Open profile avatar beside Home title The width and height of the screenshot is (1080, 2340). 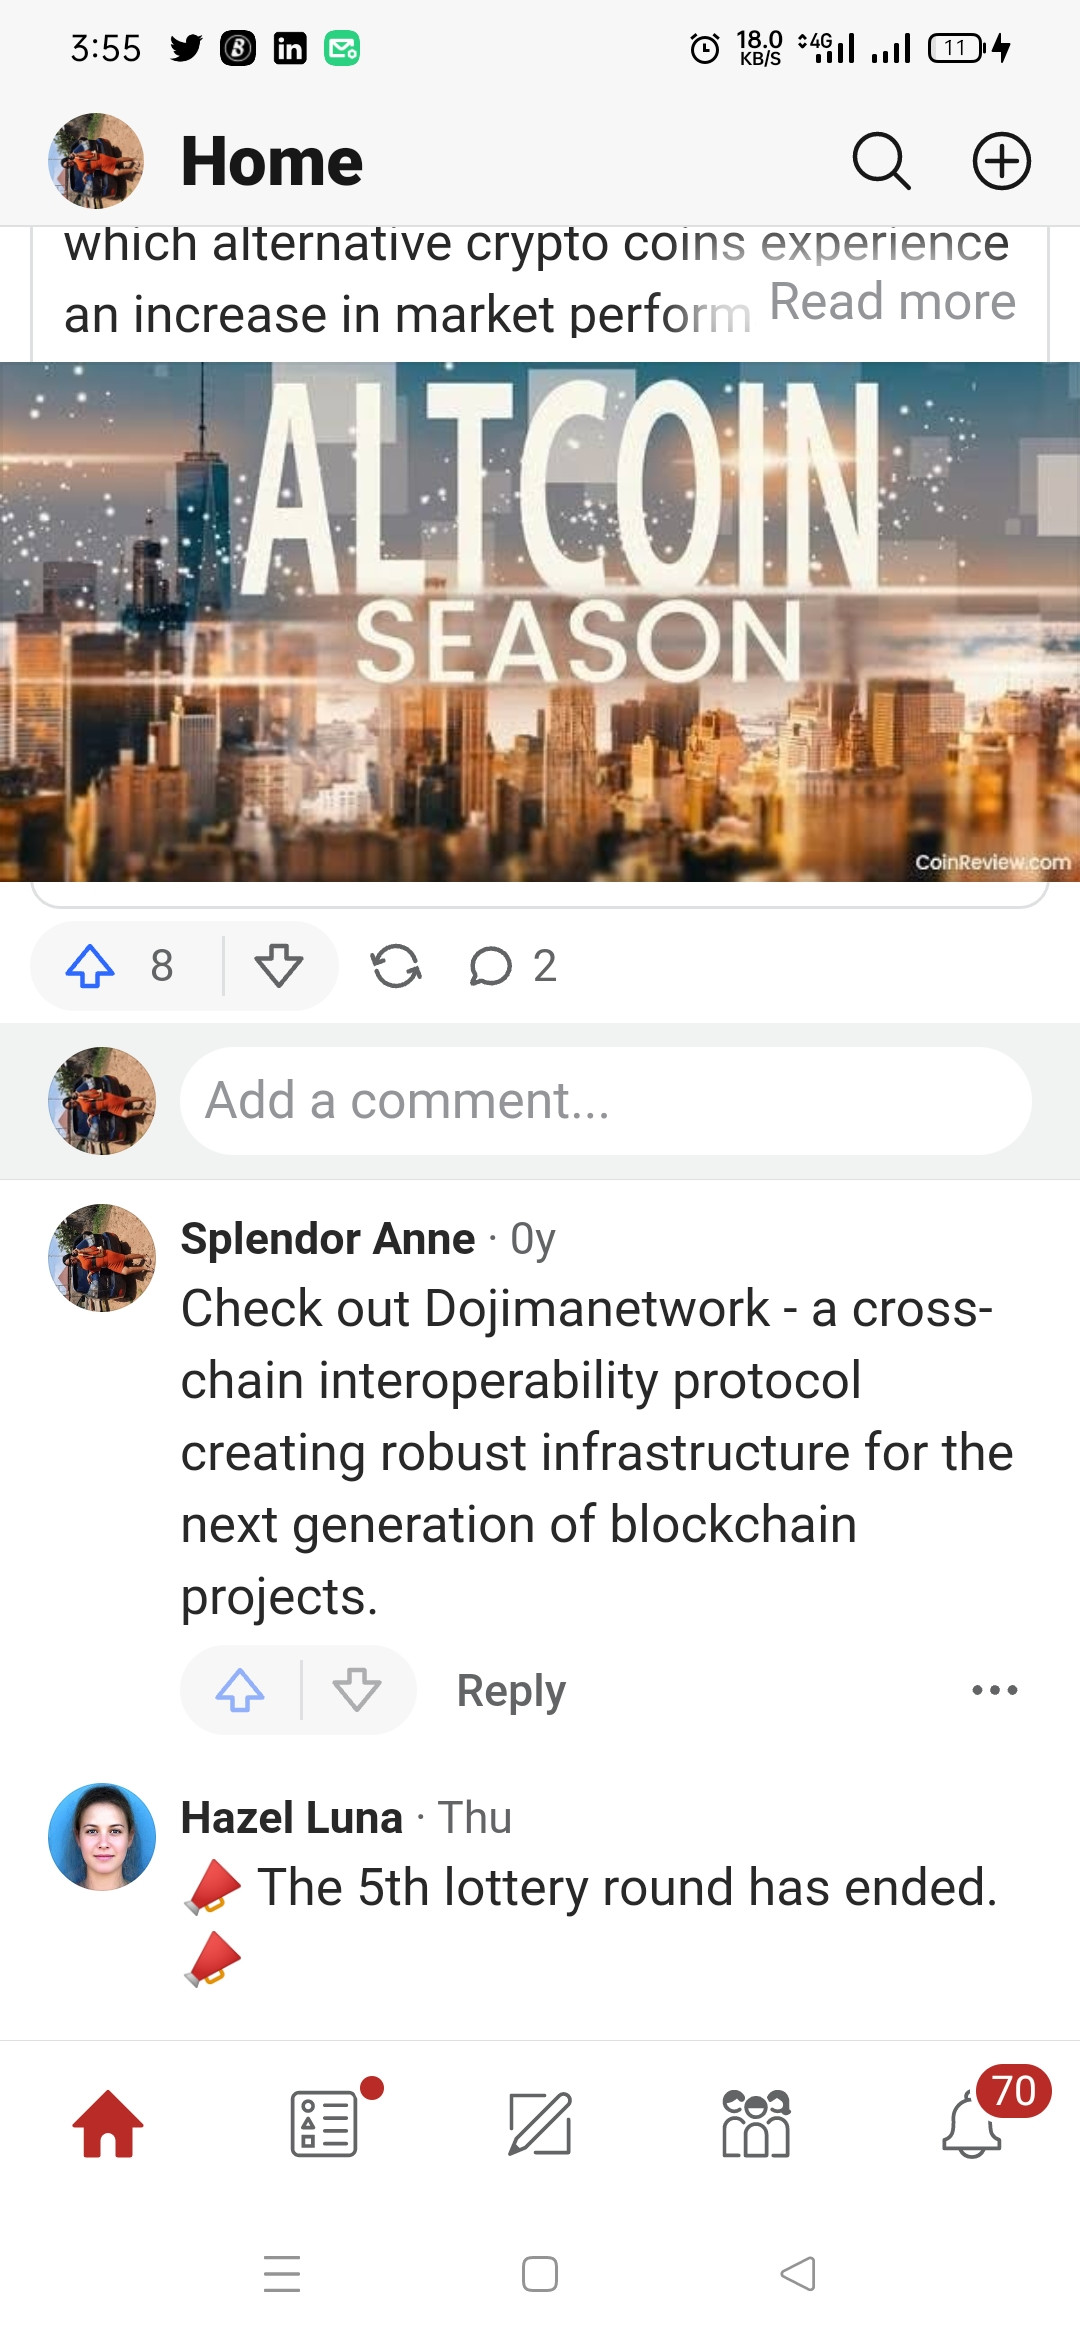point(96,161)
